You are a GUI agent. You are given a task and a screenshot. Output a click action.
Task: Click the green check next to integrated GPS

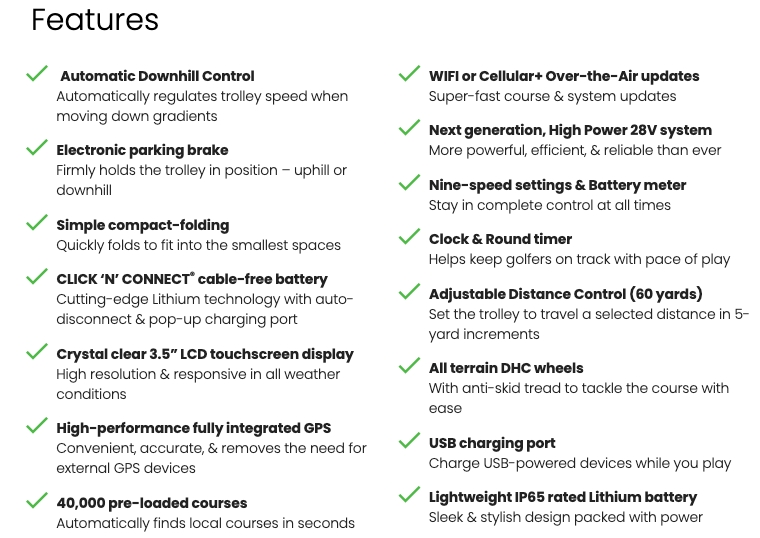[x=37, y=426]
